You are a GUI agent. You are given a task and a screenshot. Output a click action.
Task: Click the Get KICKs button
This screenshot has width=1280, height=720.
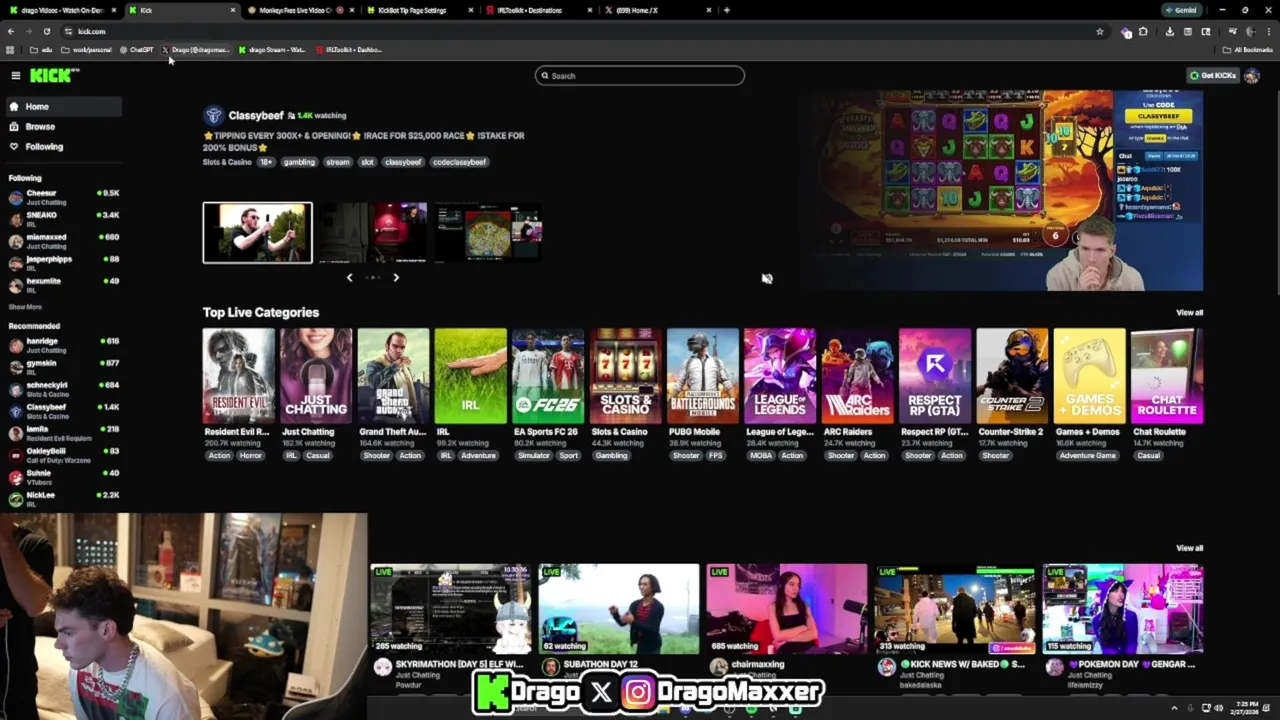pos(1212,75)
